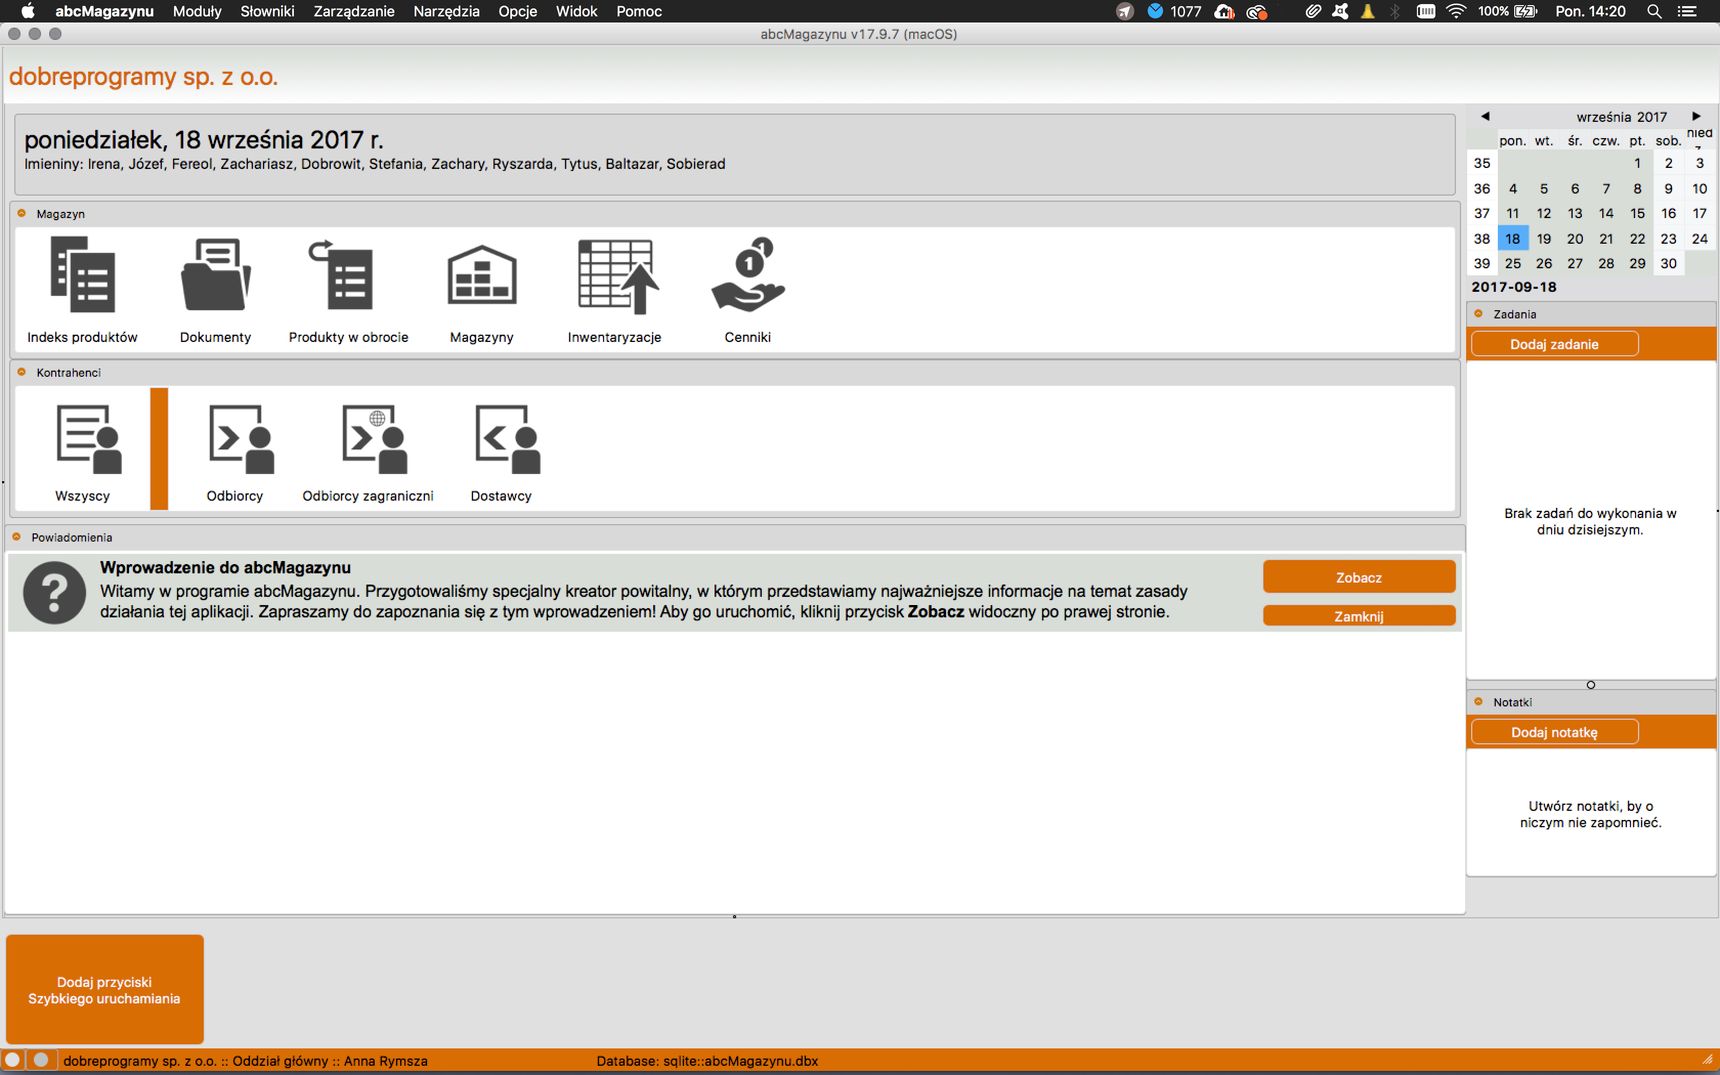The height and width of the screenshot is (1075, 1720).
Task: Select September 30 in calendar
Action: tap(1669, 263)
